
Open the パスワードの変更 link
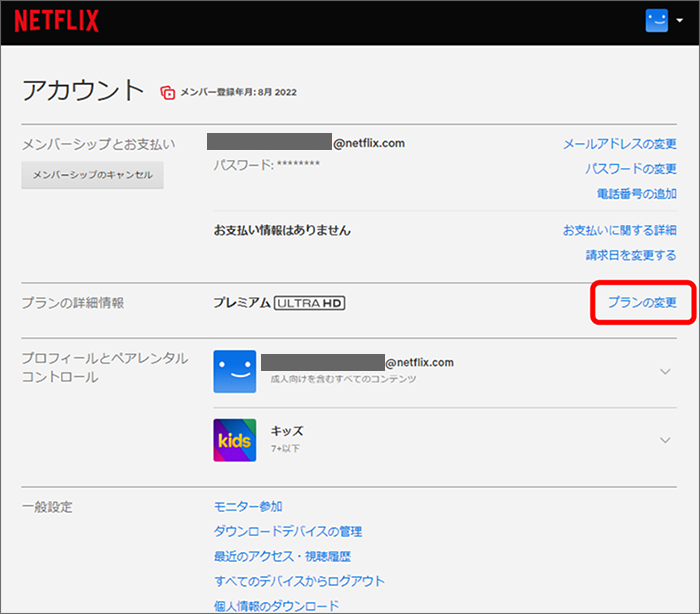click(x=630, y=169)
